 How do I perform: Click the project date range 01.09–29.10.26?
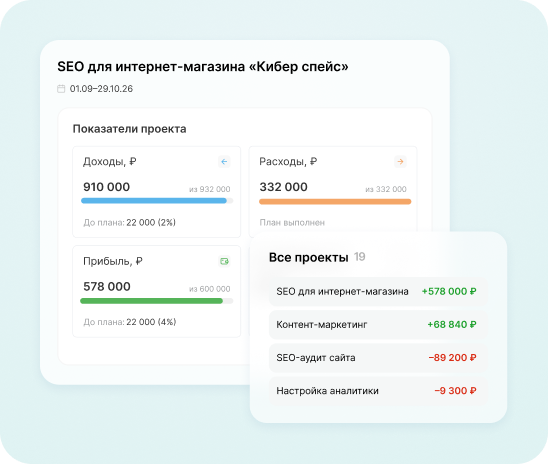[x=101, y=89]
